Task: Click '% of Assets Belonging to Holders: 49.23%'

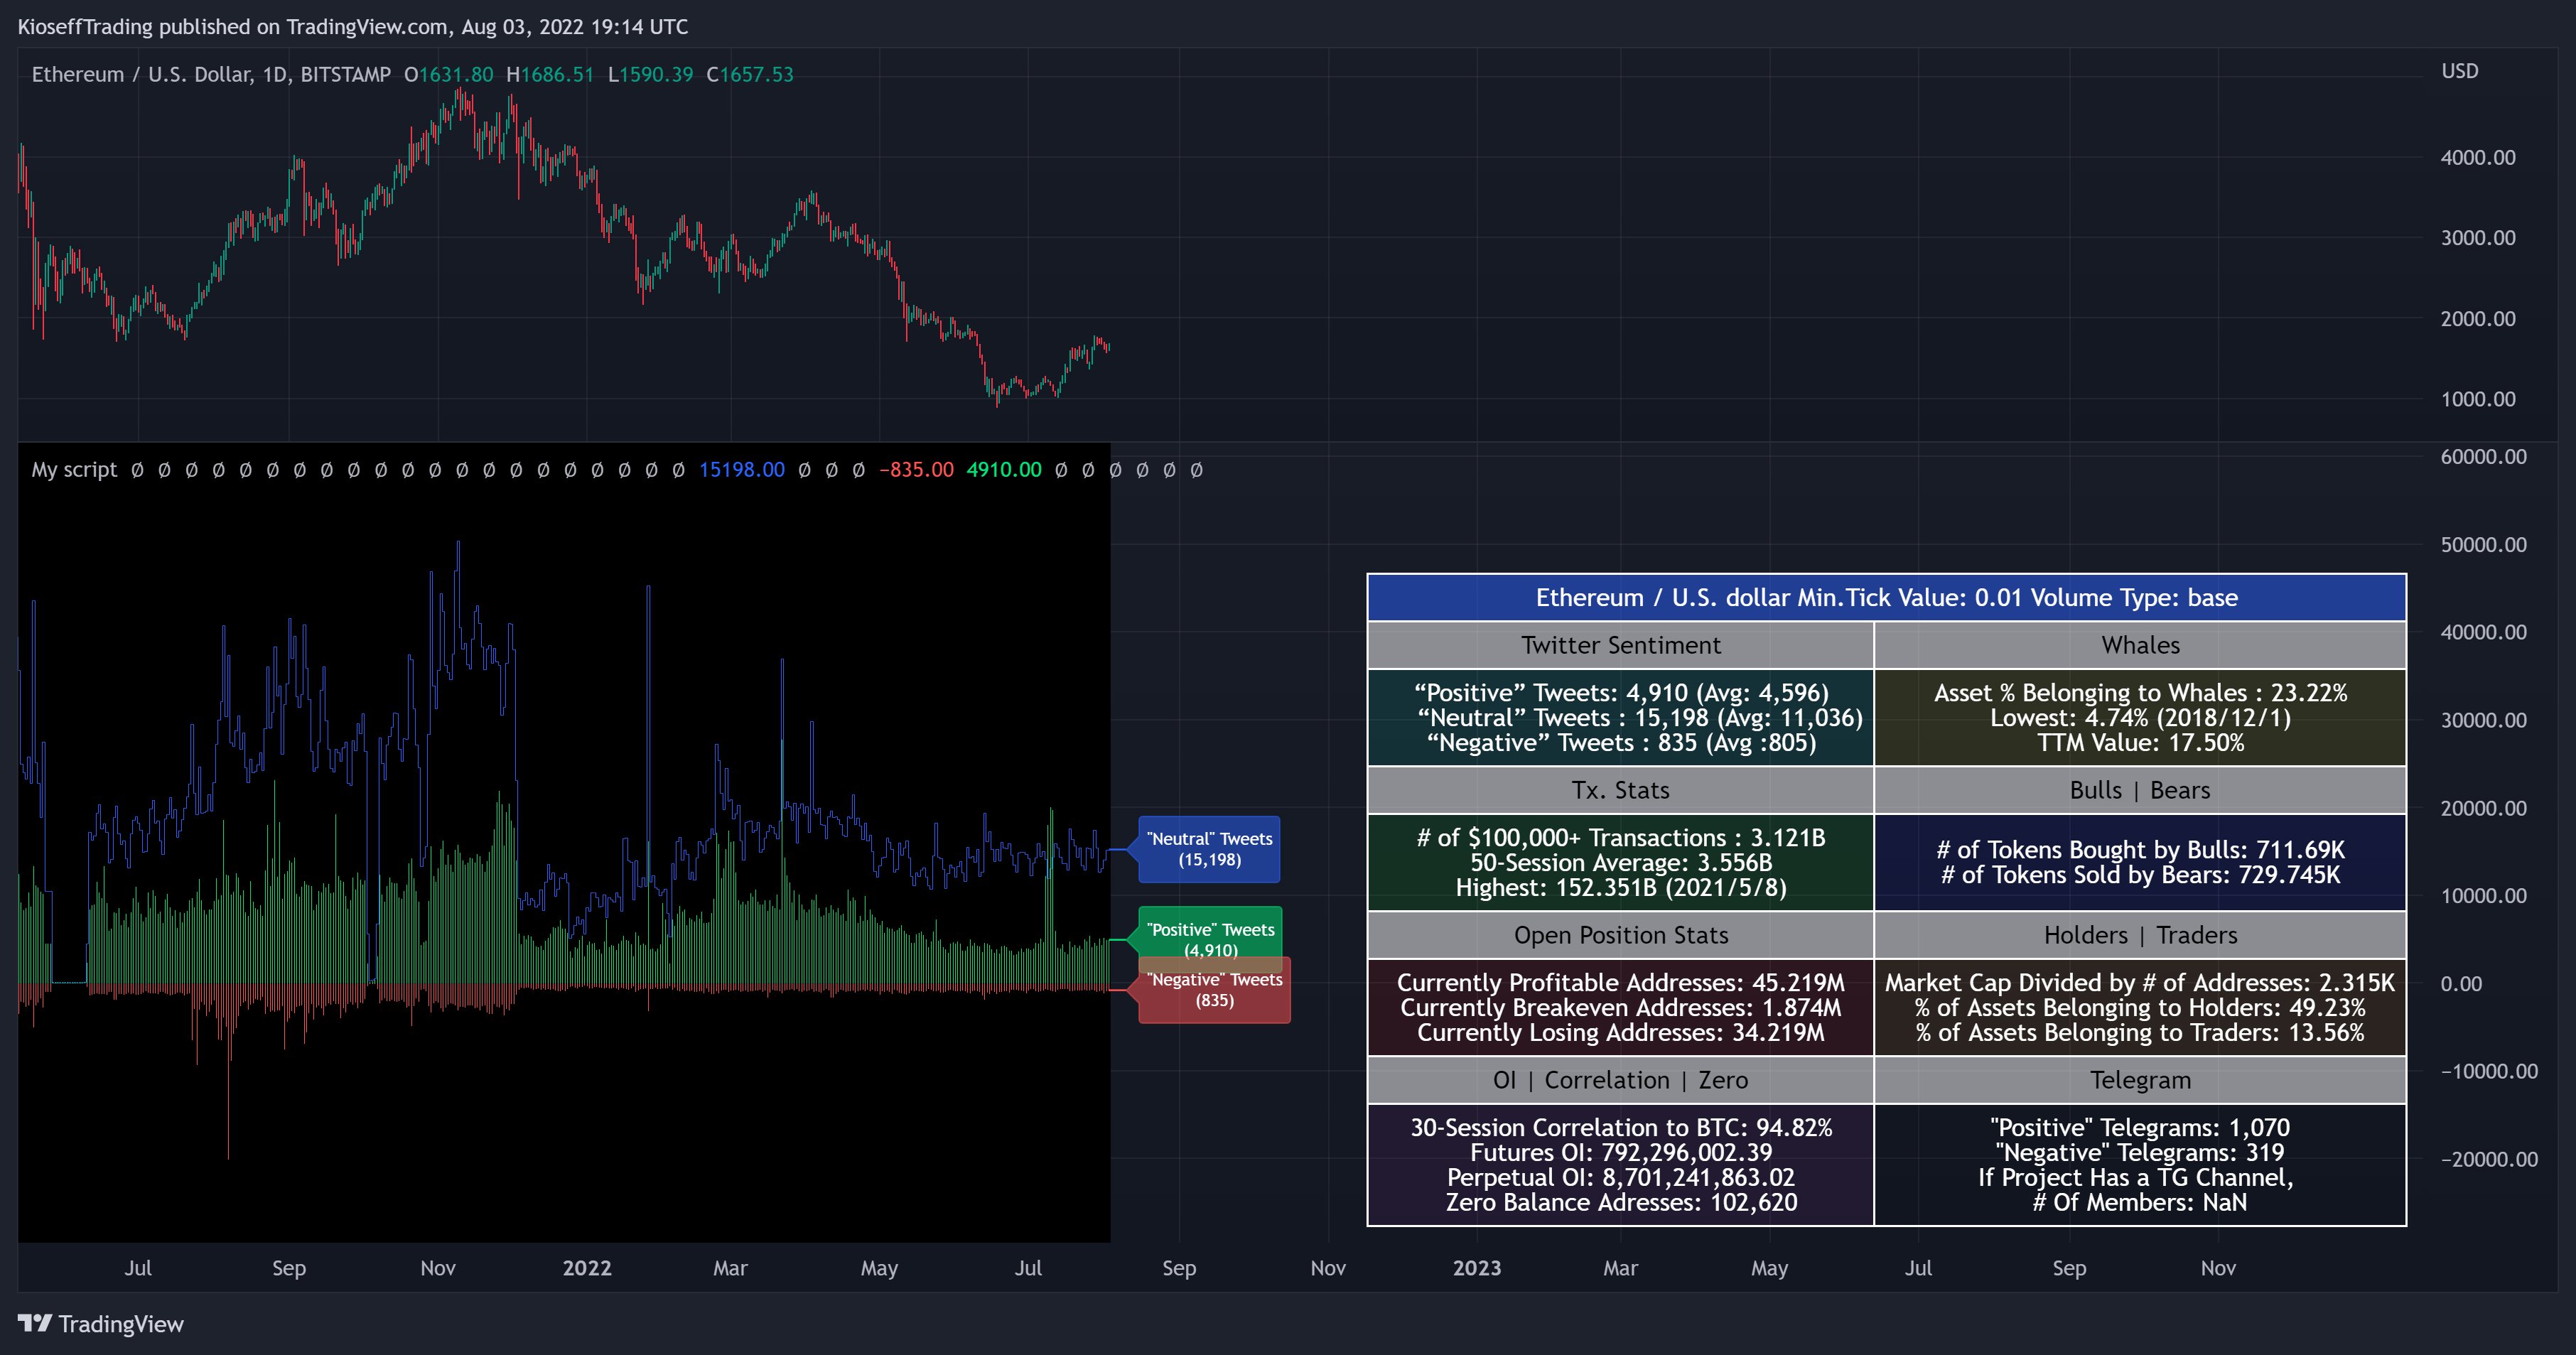Action: pos(2140,1008)
